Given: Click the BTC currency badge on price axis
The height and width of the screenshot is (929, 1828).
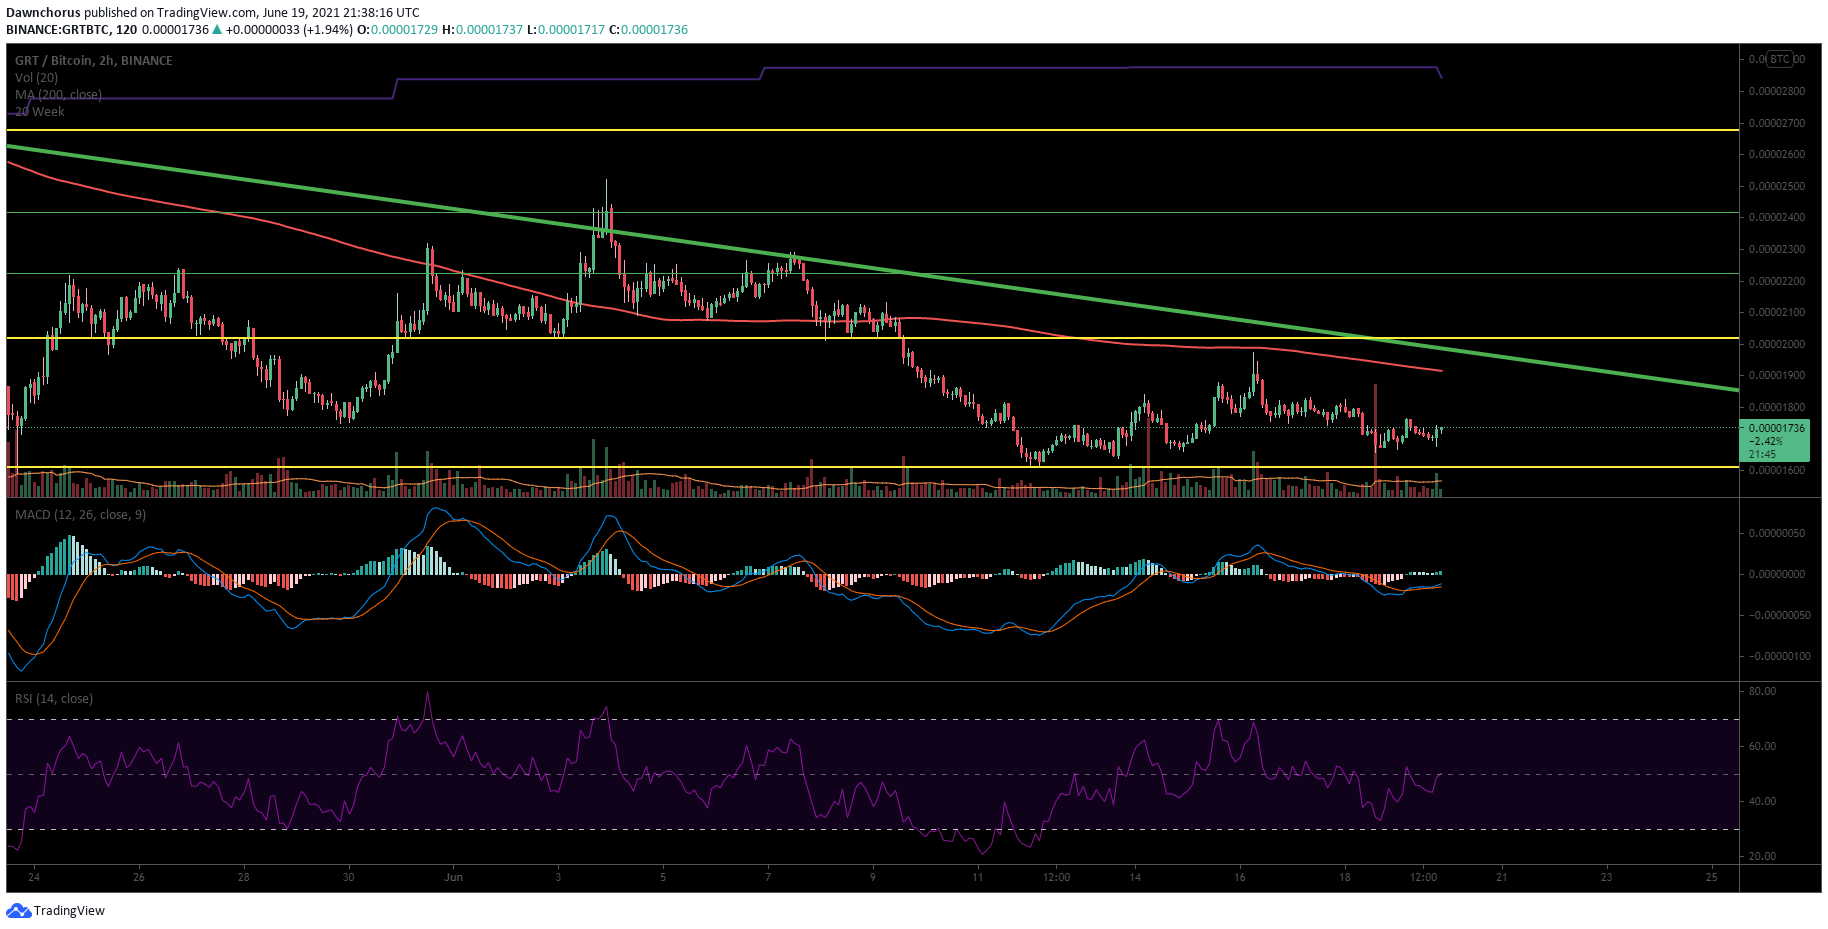Looking at the screenshot, I should (1780, 59).
